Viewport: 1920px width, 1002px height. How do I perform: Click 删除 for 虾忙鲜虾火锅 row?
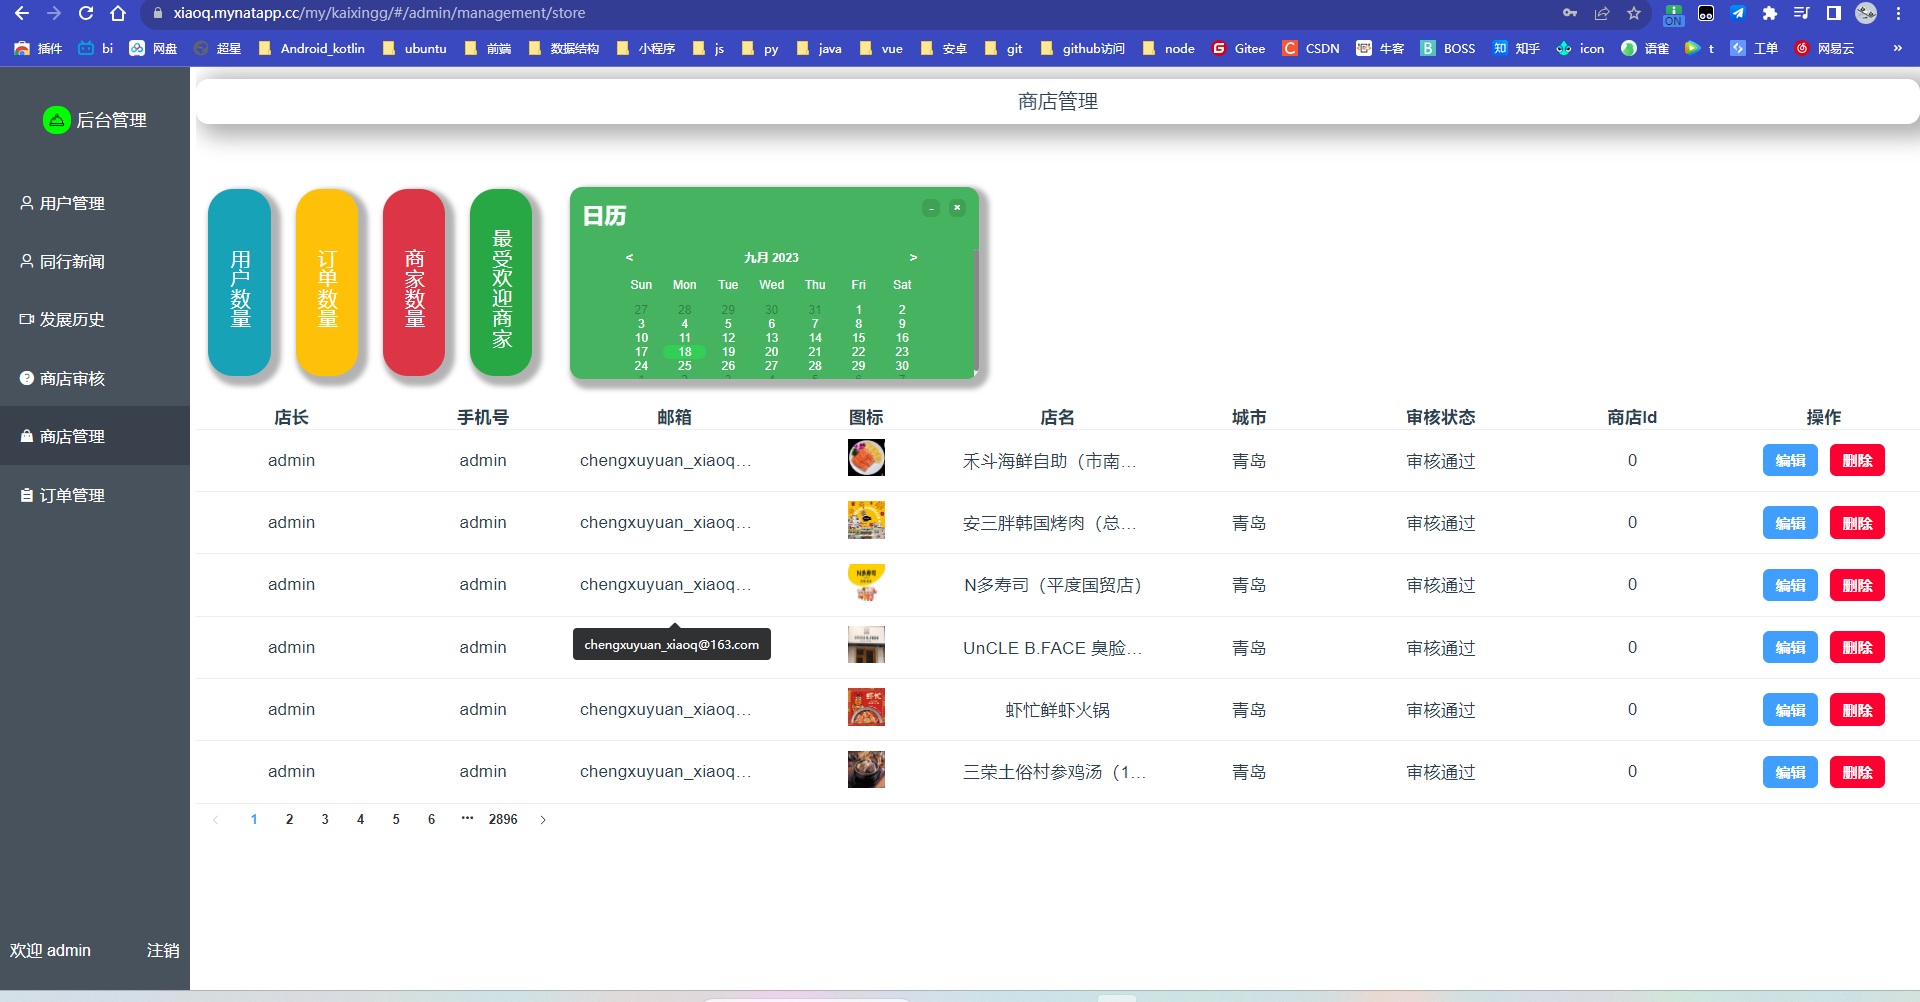tap(1857, 710)
